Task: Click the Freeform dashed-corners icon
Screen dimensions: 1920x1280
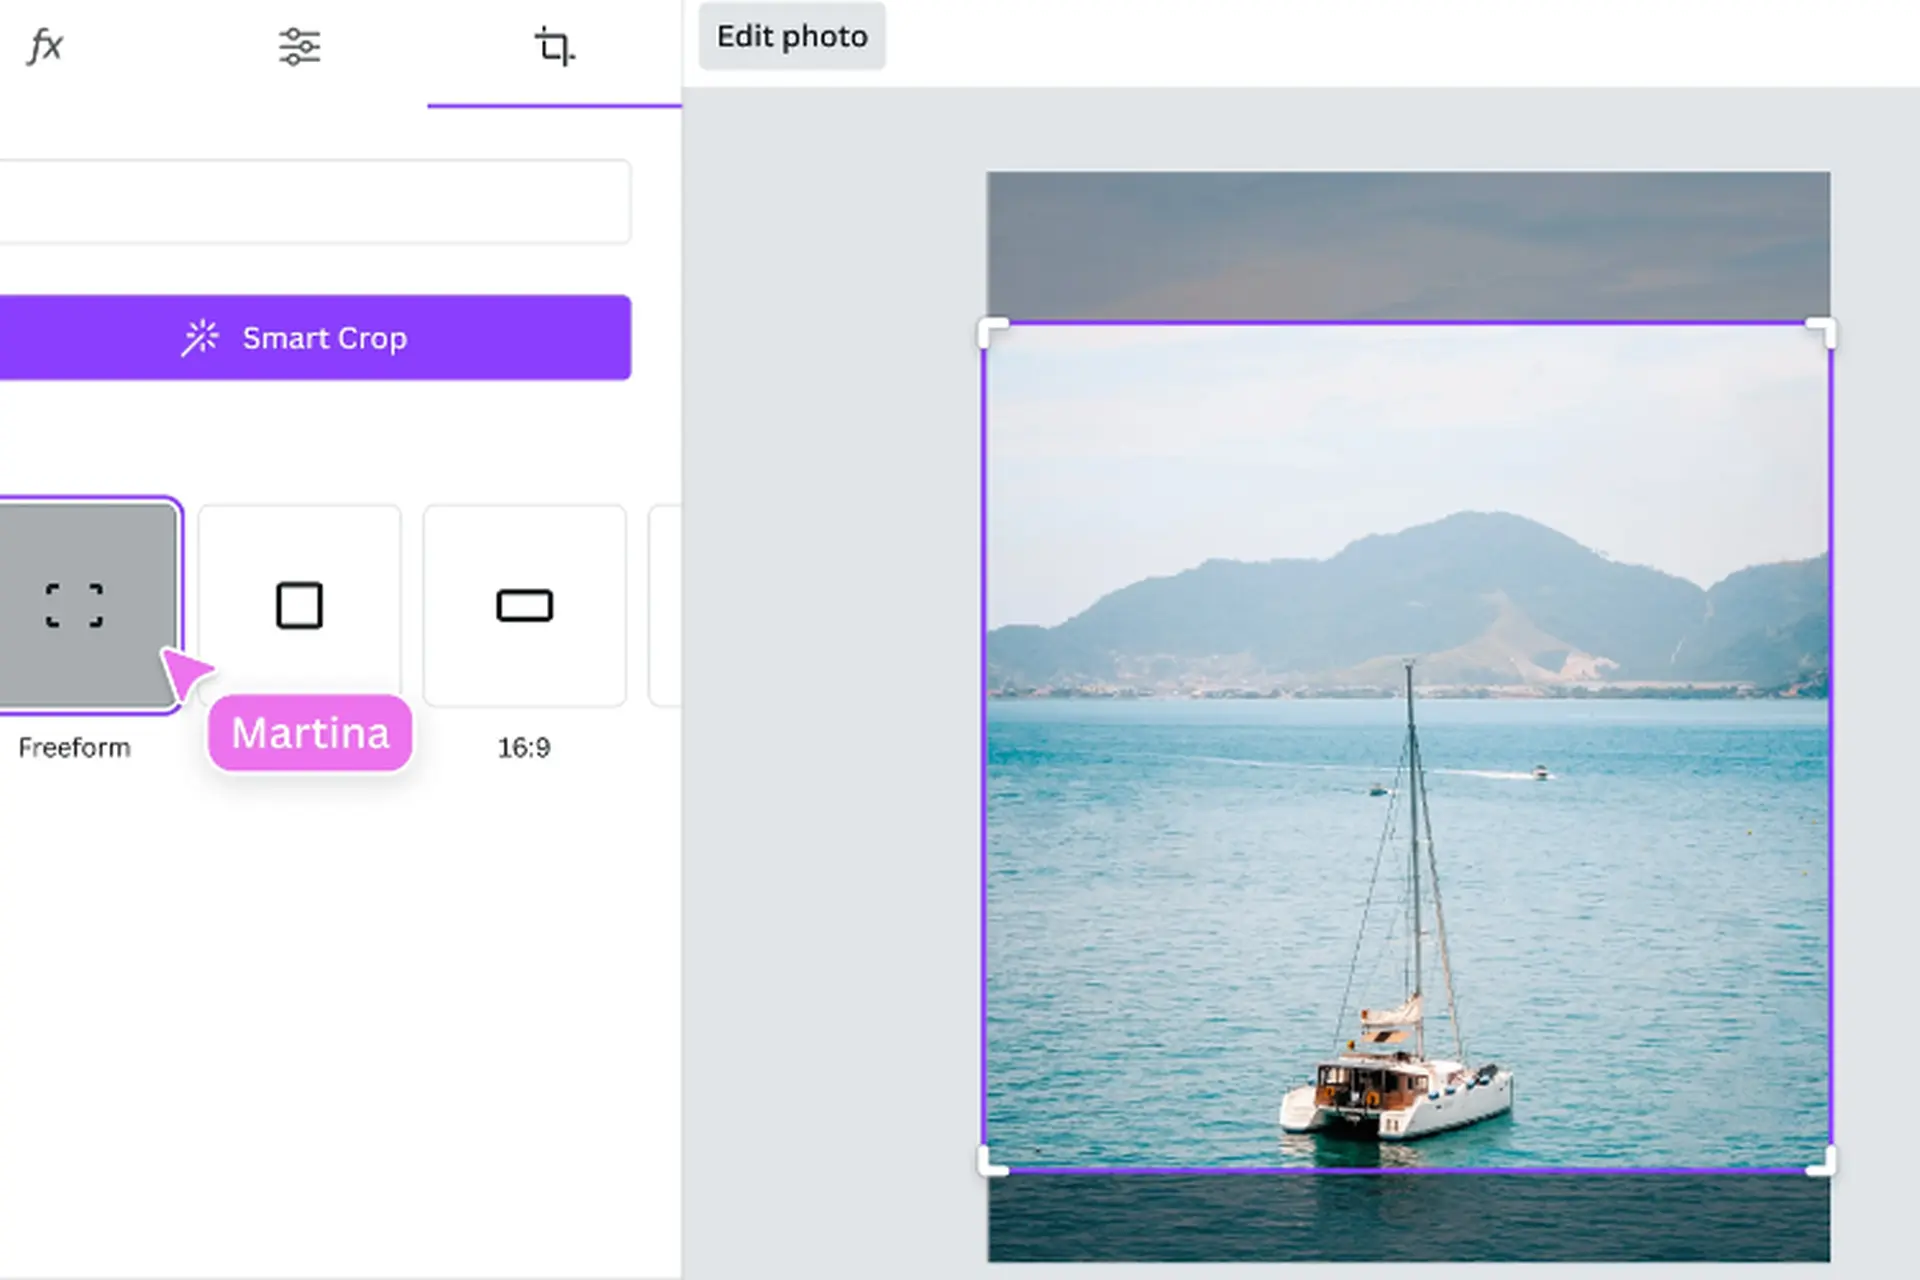Action: tap(74, 605)
